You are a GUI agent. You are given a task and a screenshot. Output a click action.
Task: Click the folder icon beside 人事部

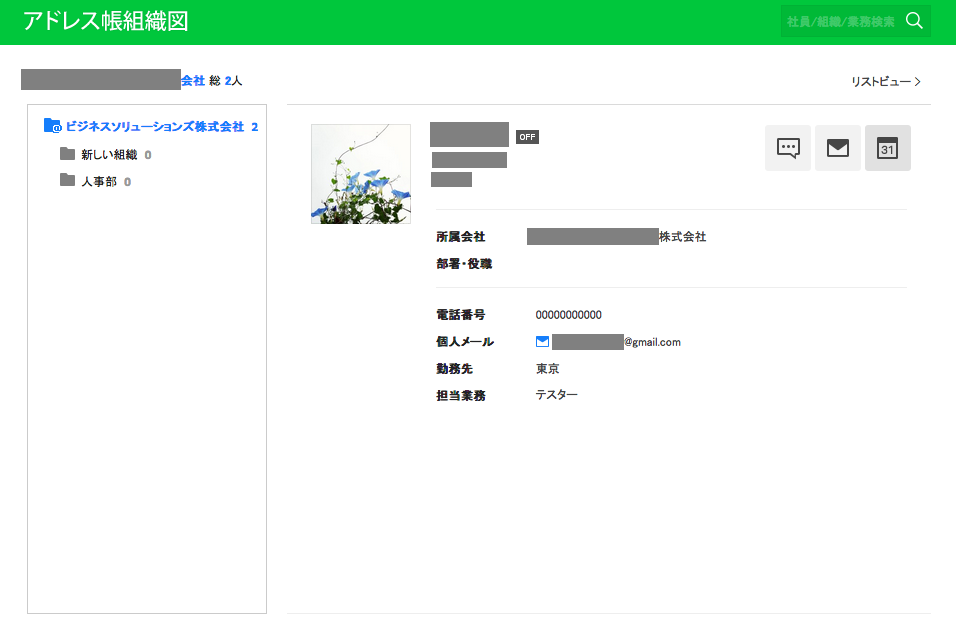tap(67, 181)
